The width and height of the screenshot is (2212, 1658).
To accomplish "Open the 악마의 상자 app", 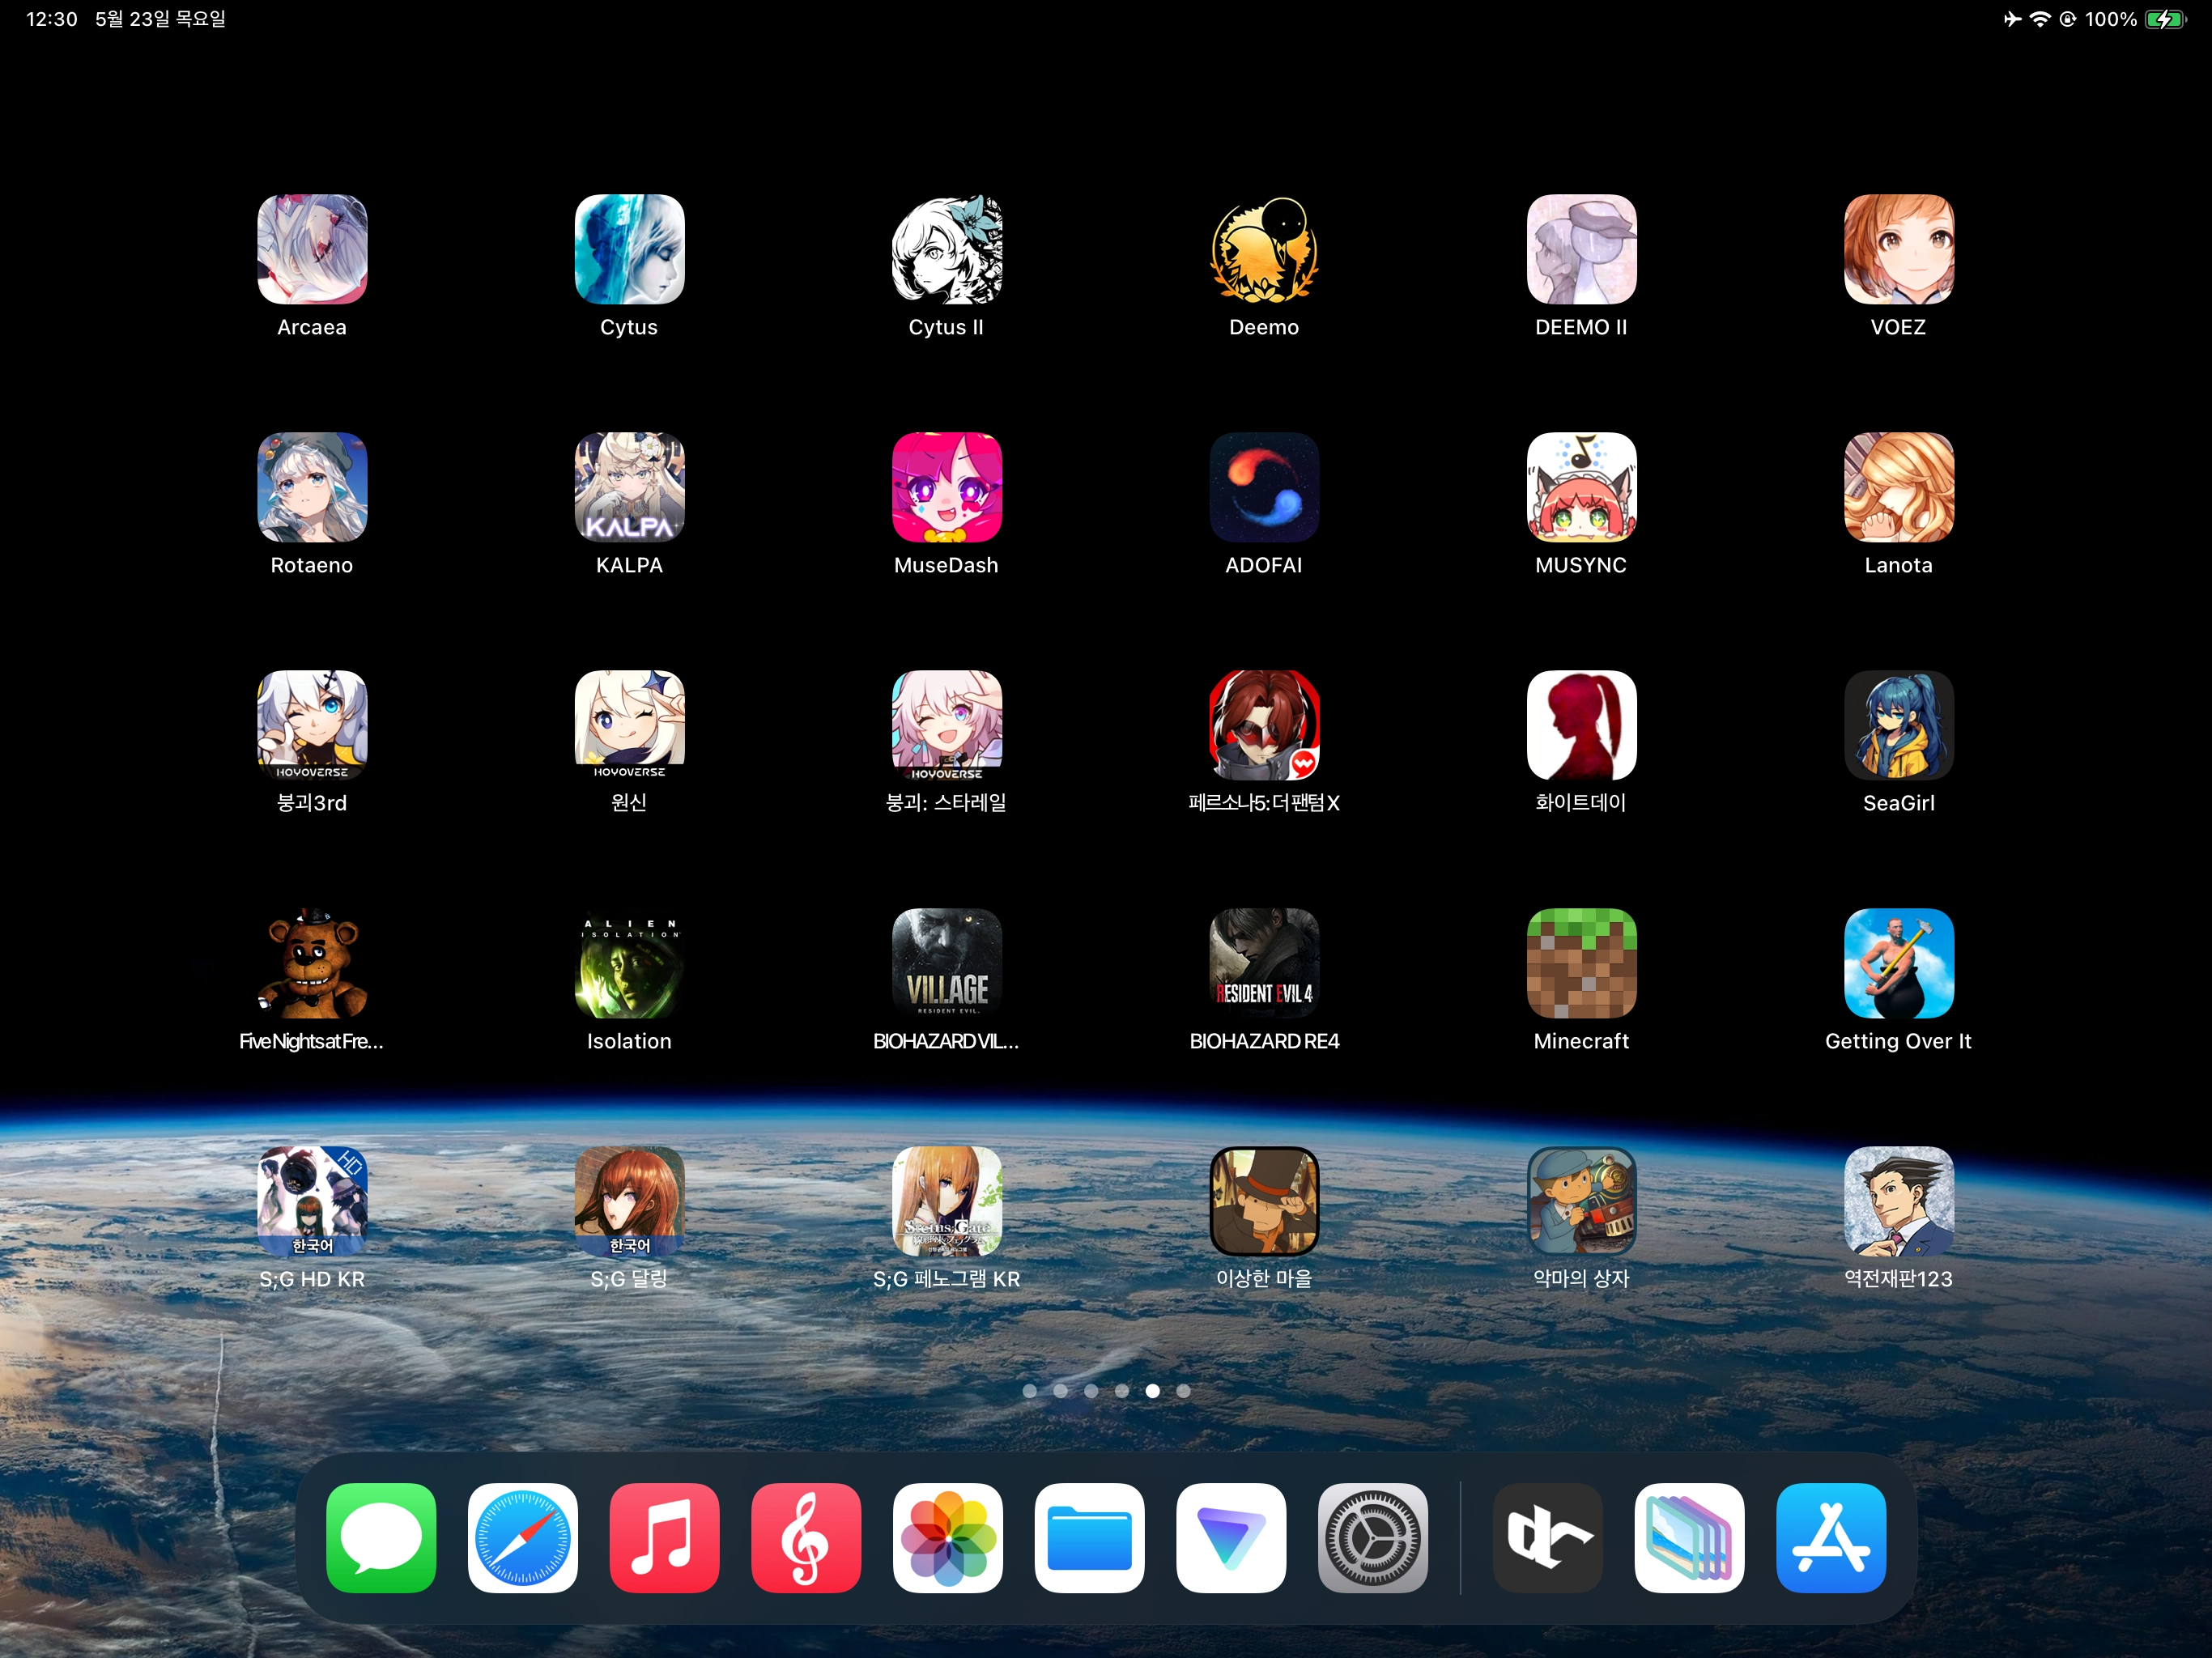I will click(1581, 1201).
